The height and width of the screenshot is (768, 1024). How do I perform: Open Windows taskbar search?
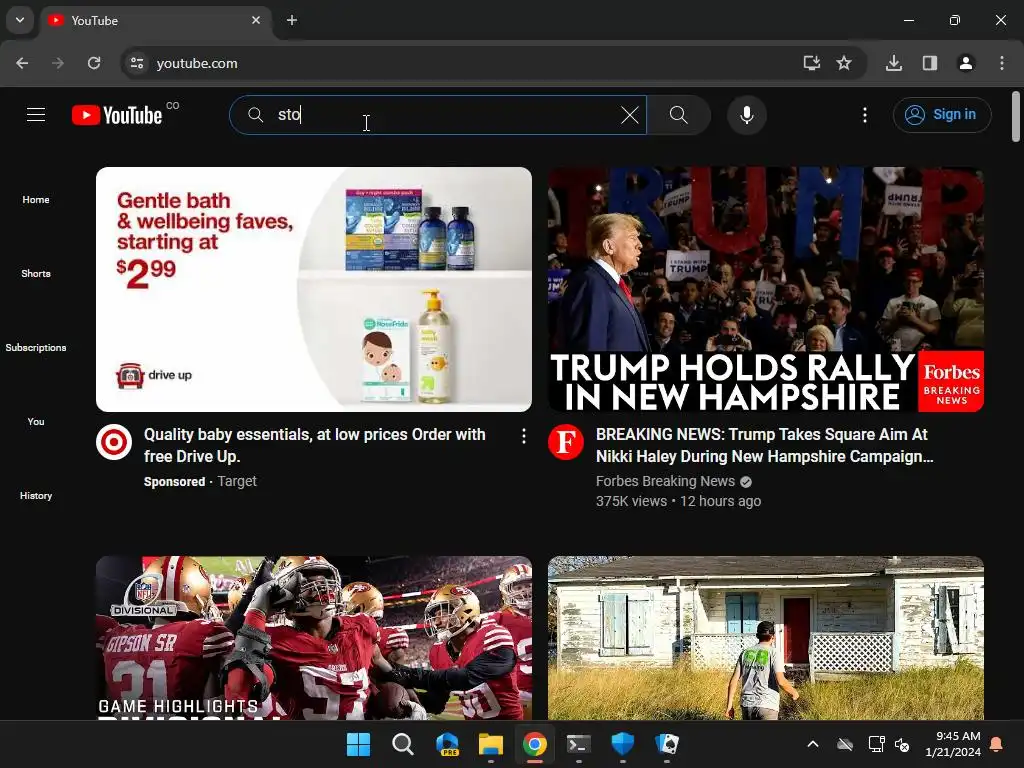402,744
